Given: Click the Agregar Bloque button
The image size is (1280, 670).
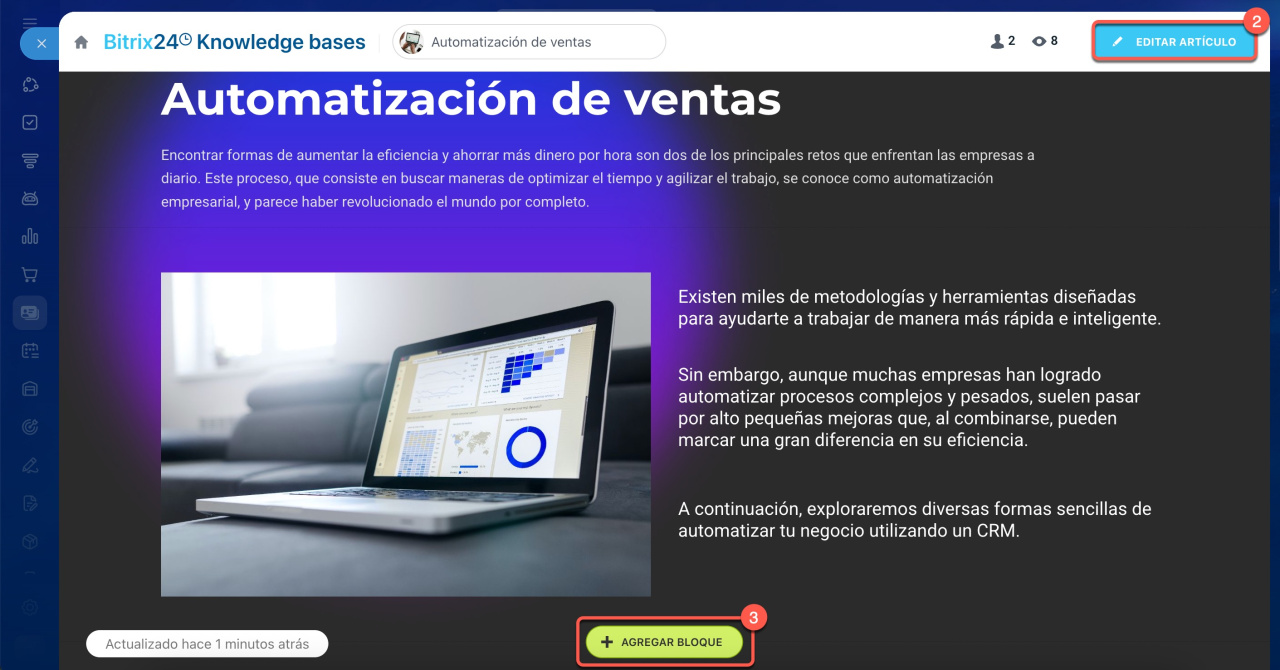Looking at the screenshot, I should pos(665,642).
